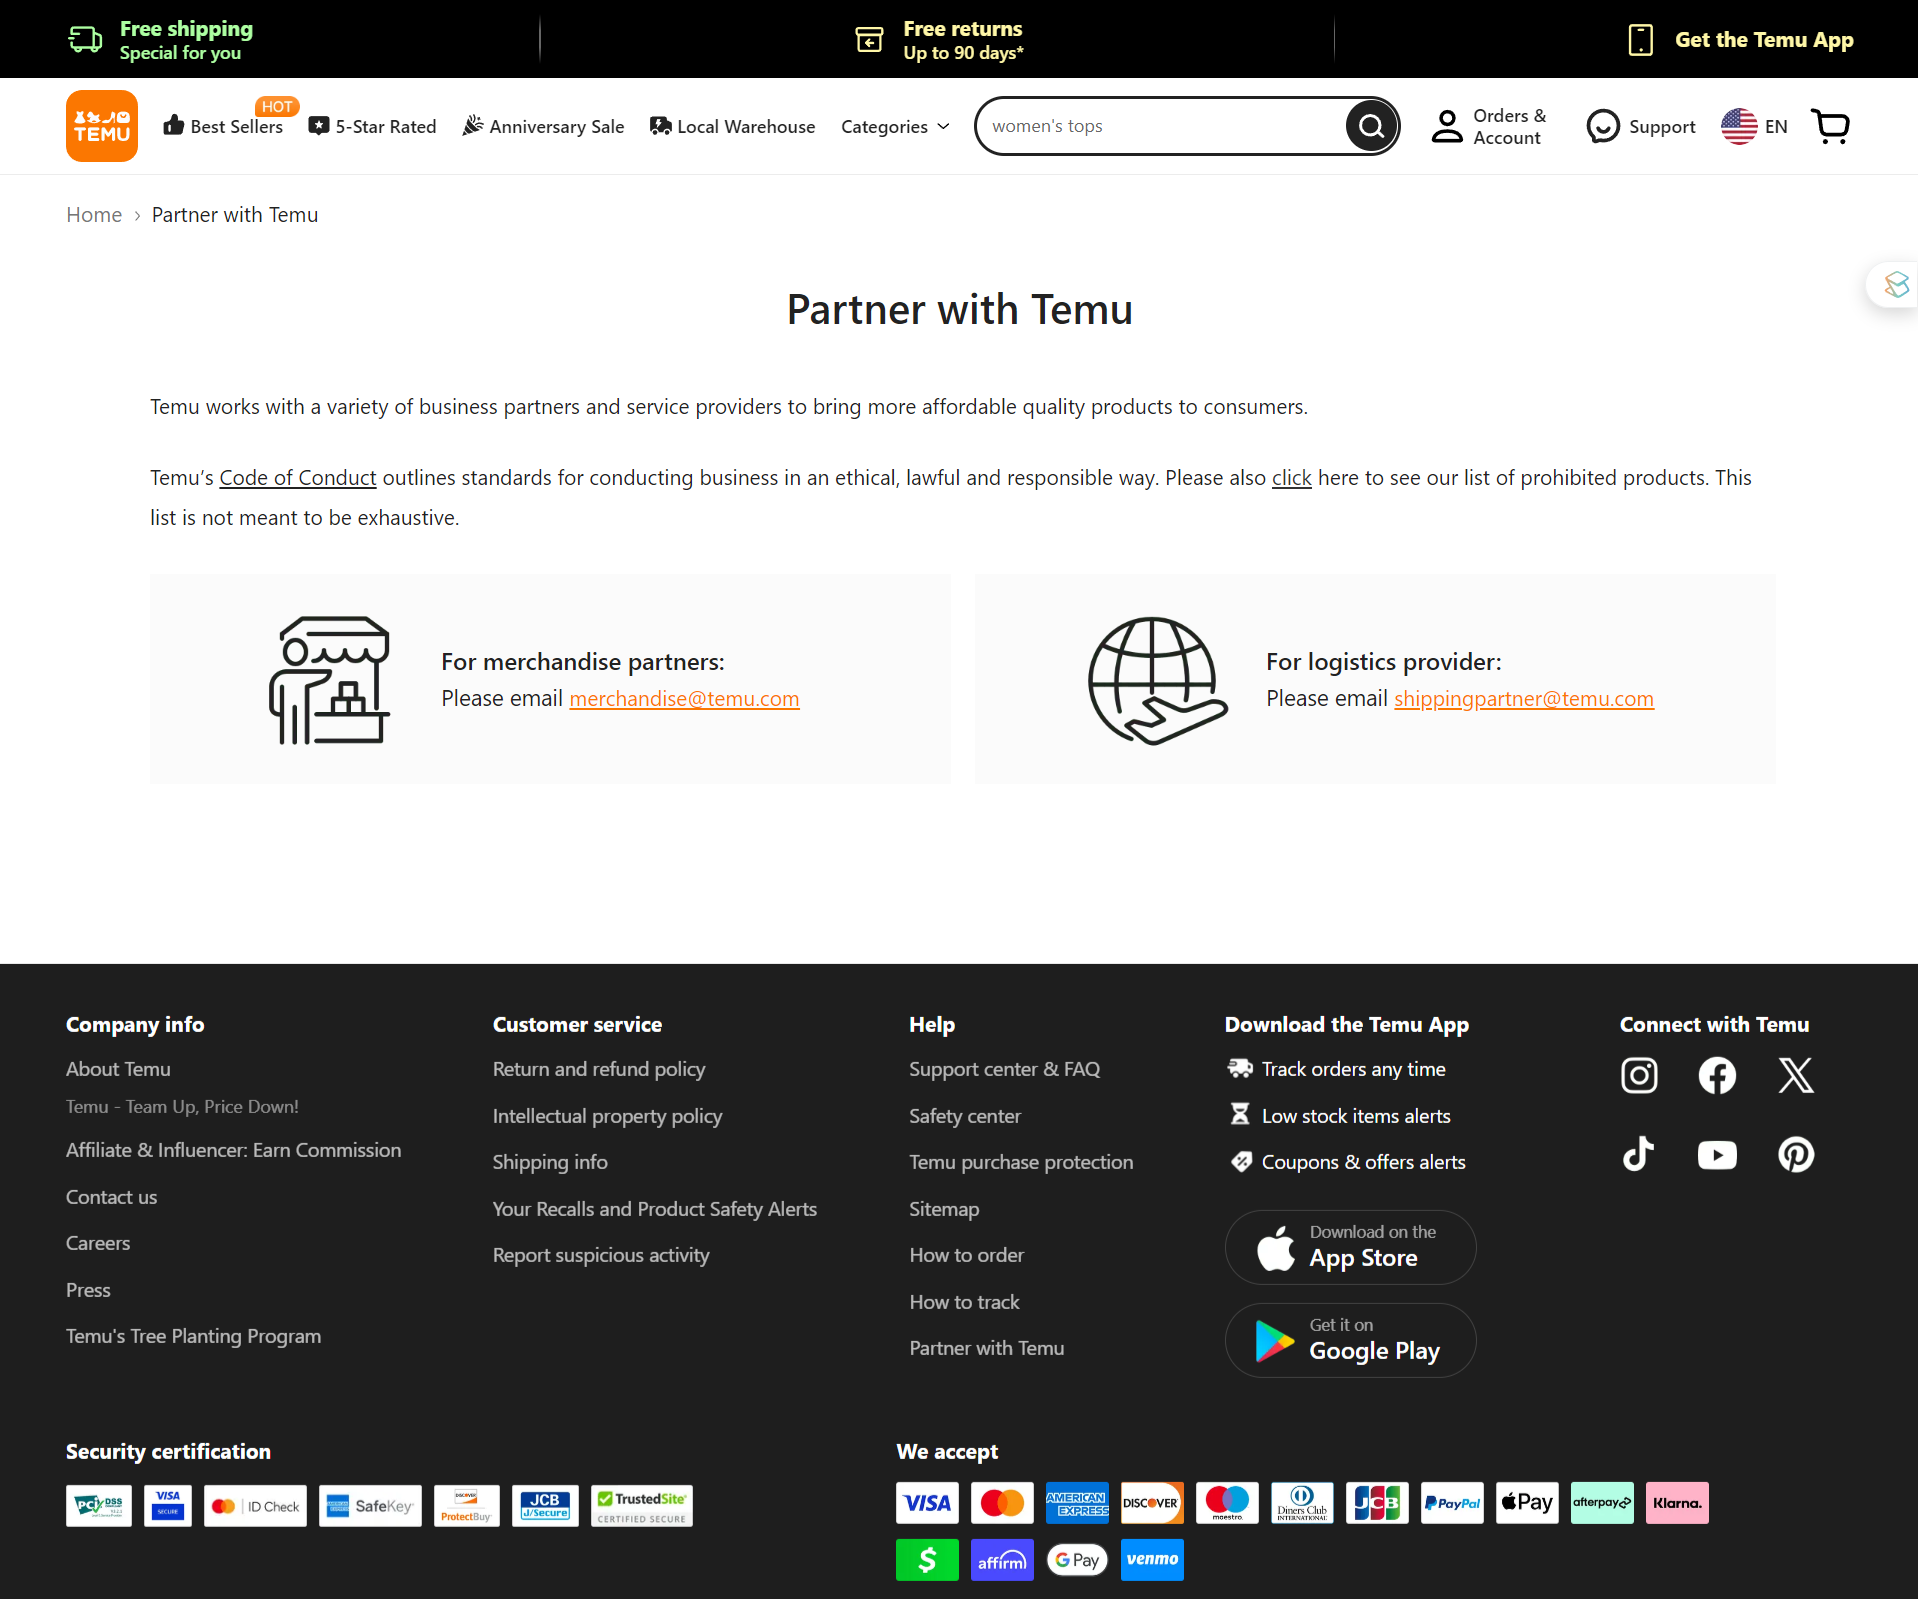Click the Venmo payment icon

(x=1152, y=1560)
